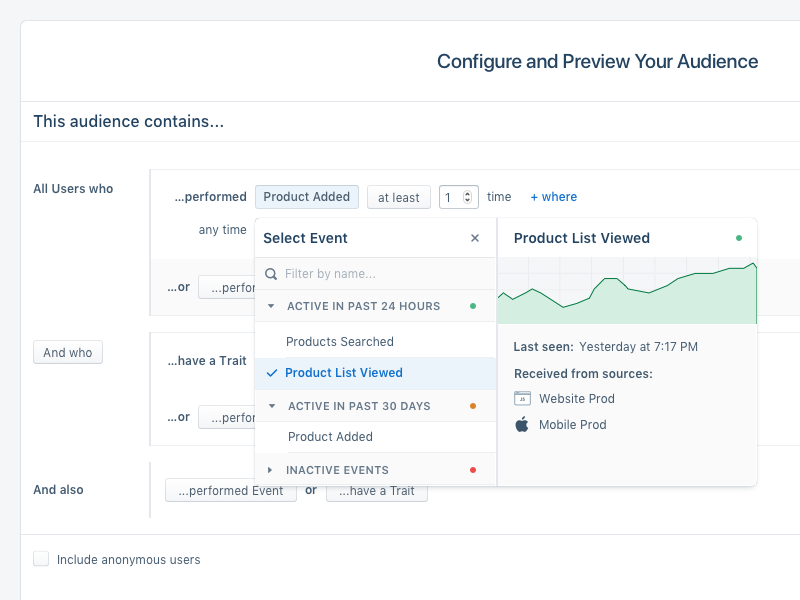The image size is (800, 600).
Task: Enable Include anonymous users checkbox
Action: coord(41,559)
